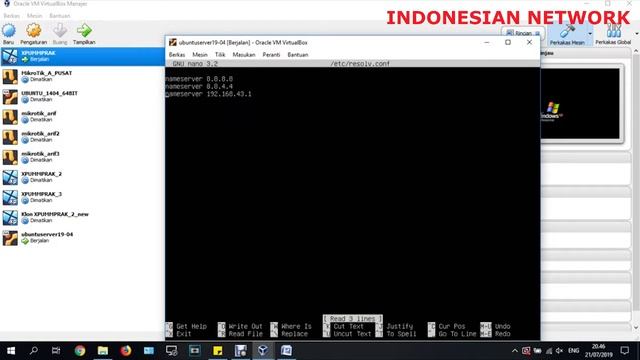Viewport: 640px width, 360px height.
Task: Click the UBUNTU_1404_64BIT OS icon
Action: [10, 97]
